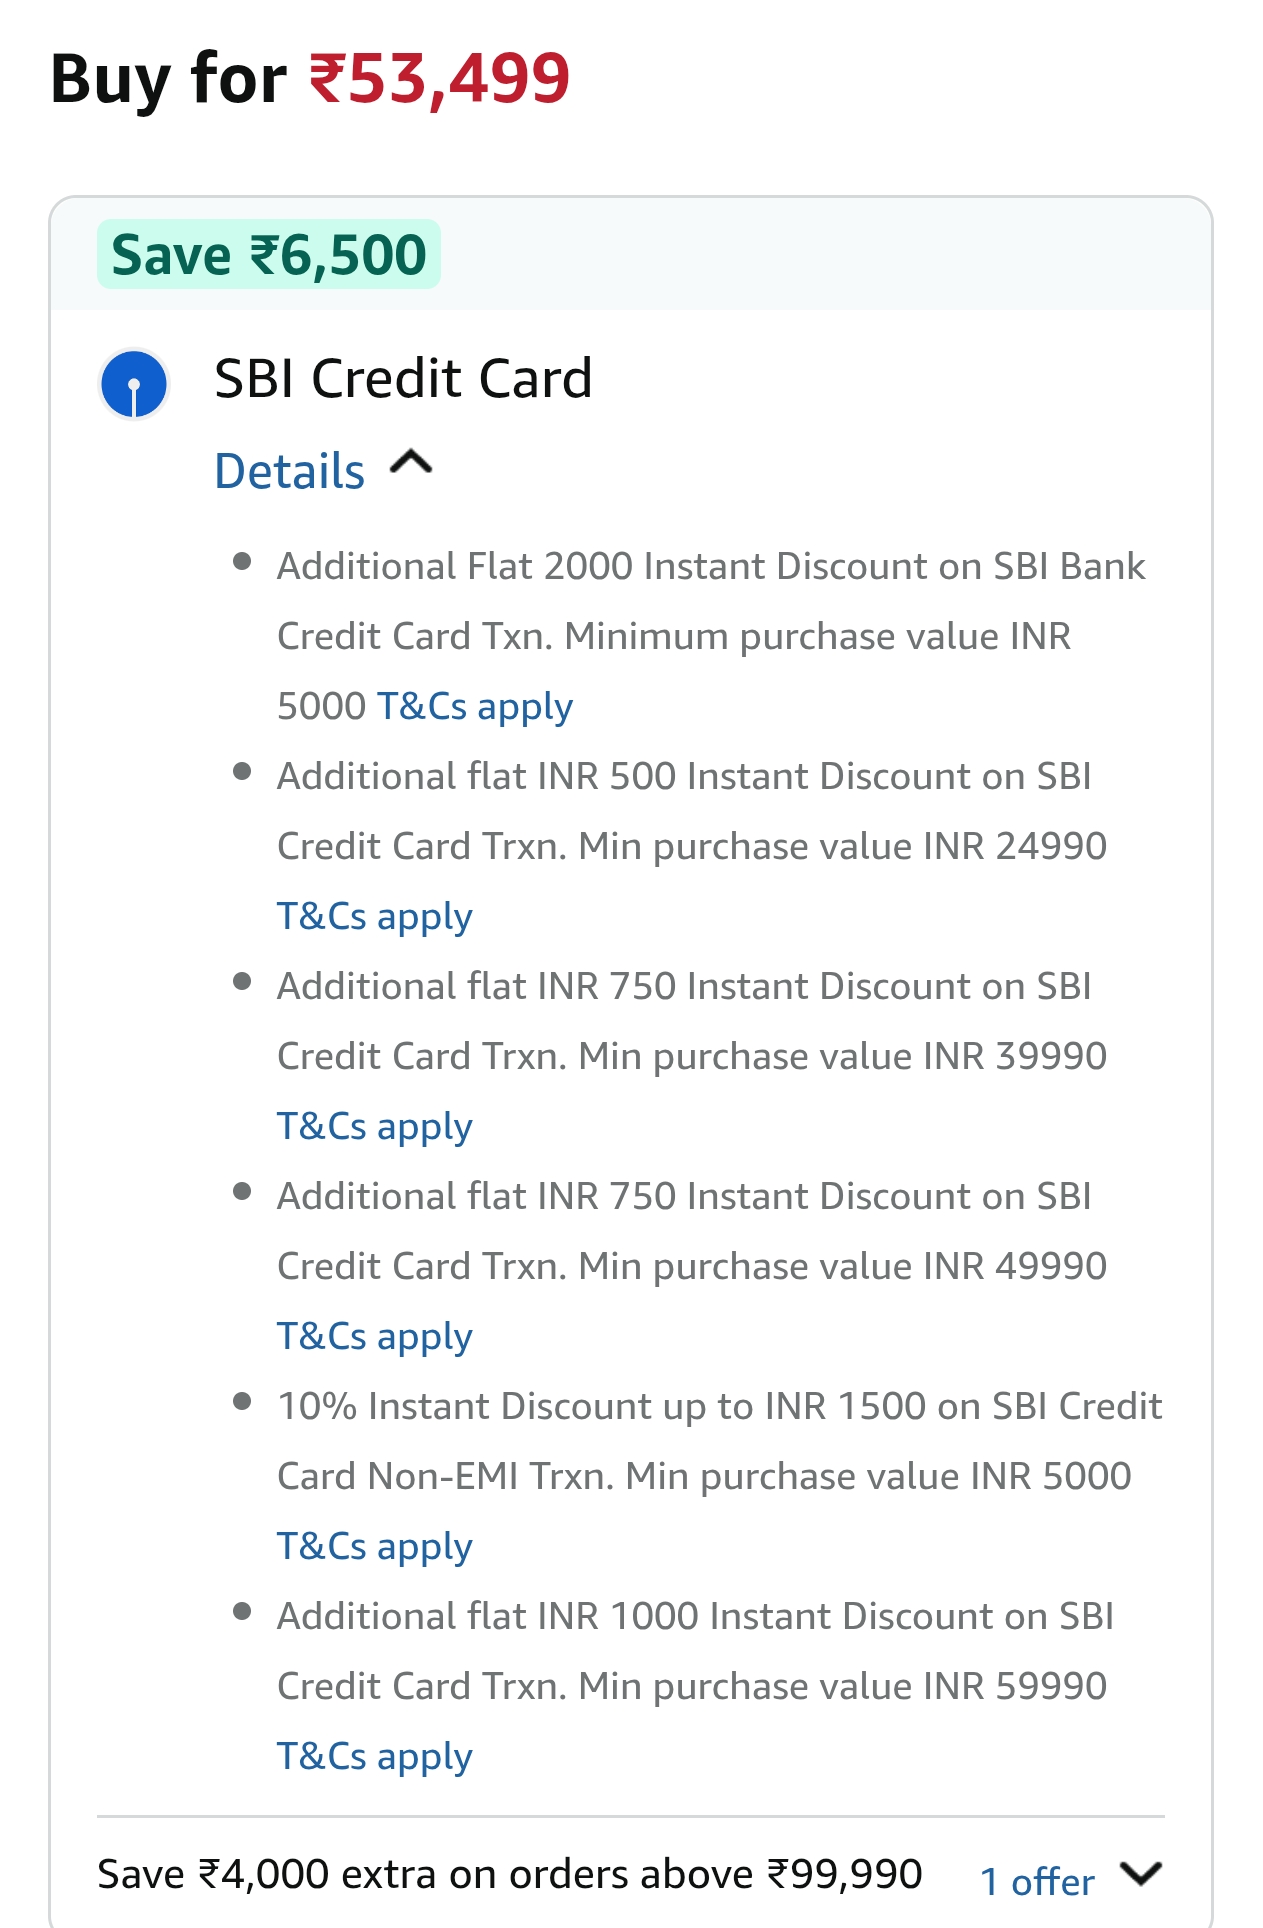The height and width of the screenshot is (1928, 1263).
Task: View T&Cs for the INR 49990 minimum purchase offer
Action: pyautogui.click(x=375, y=1336)
